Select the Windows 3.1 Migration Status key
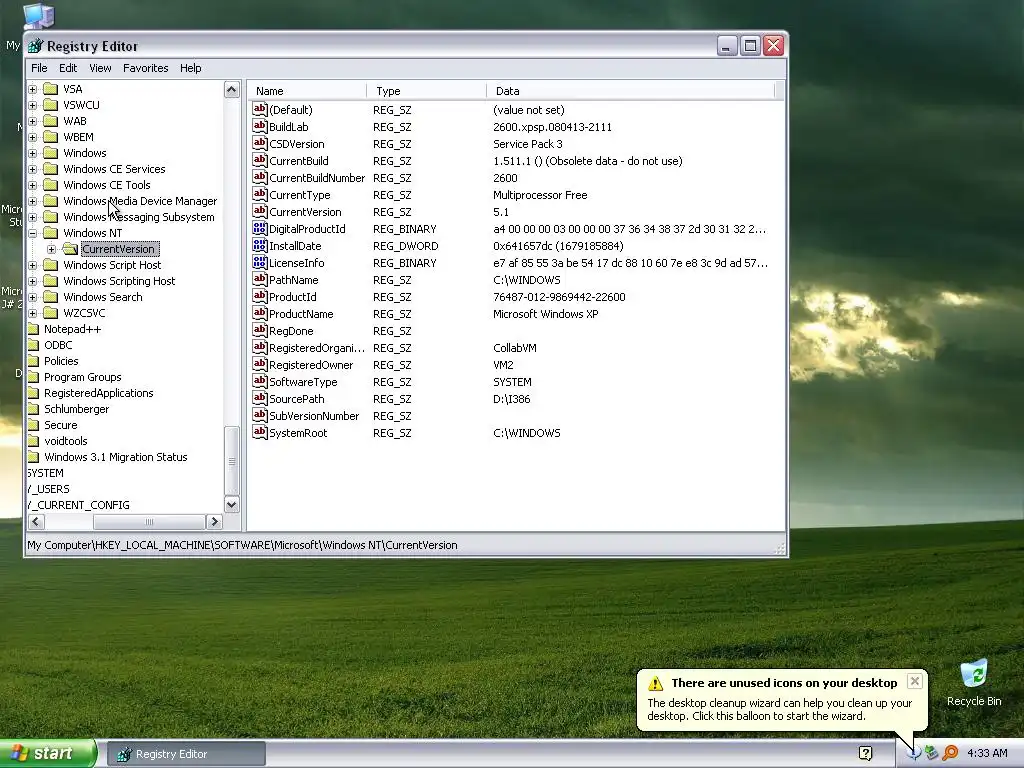1024x768 pixels. click(116, 456)
